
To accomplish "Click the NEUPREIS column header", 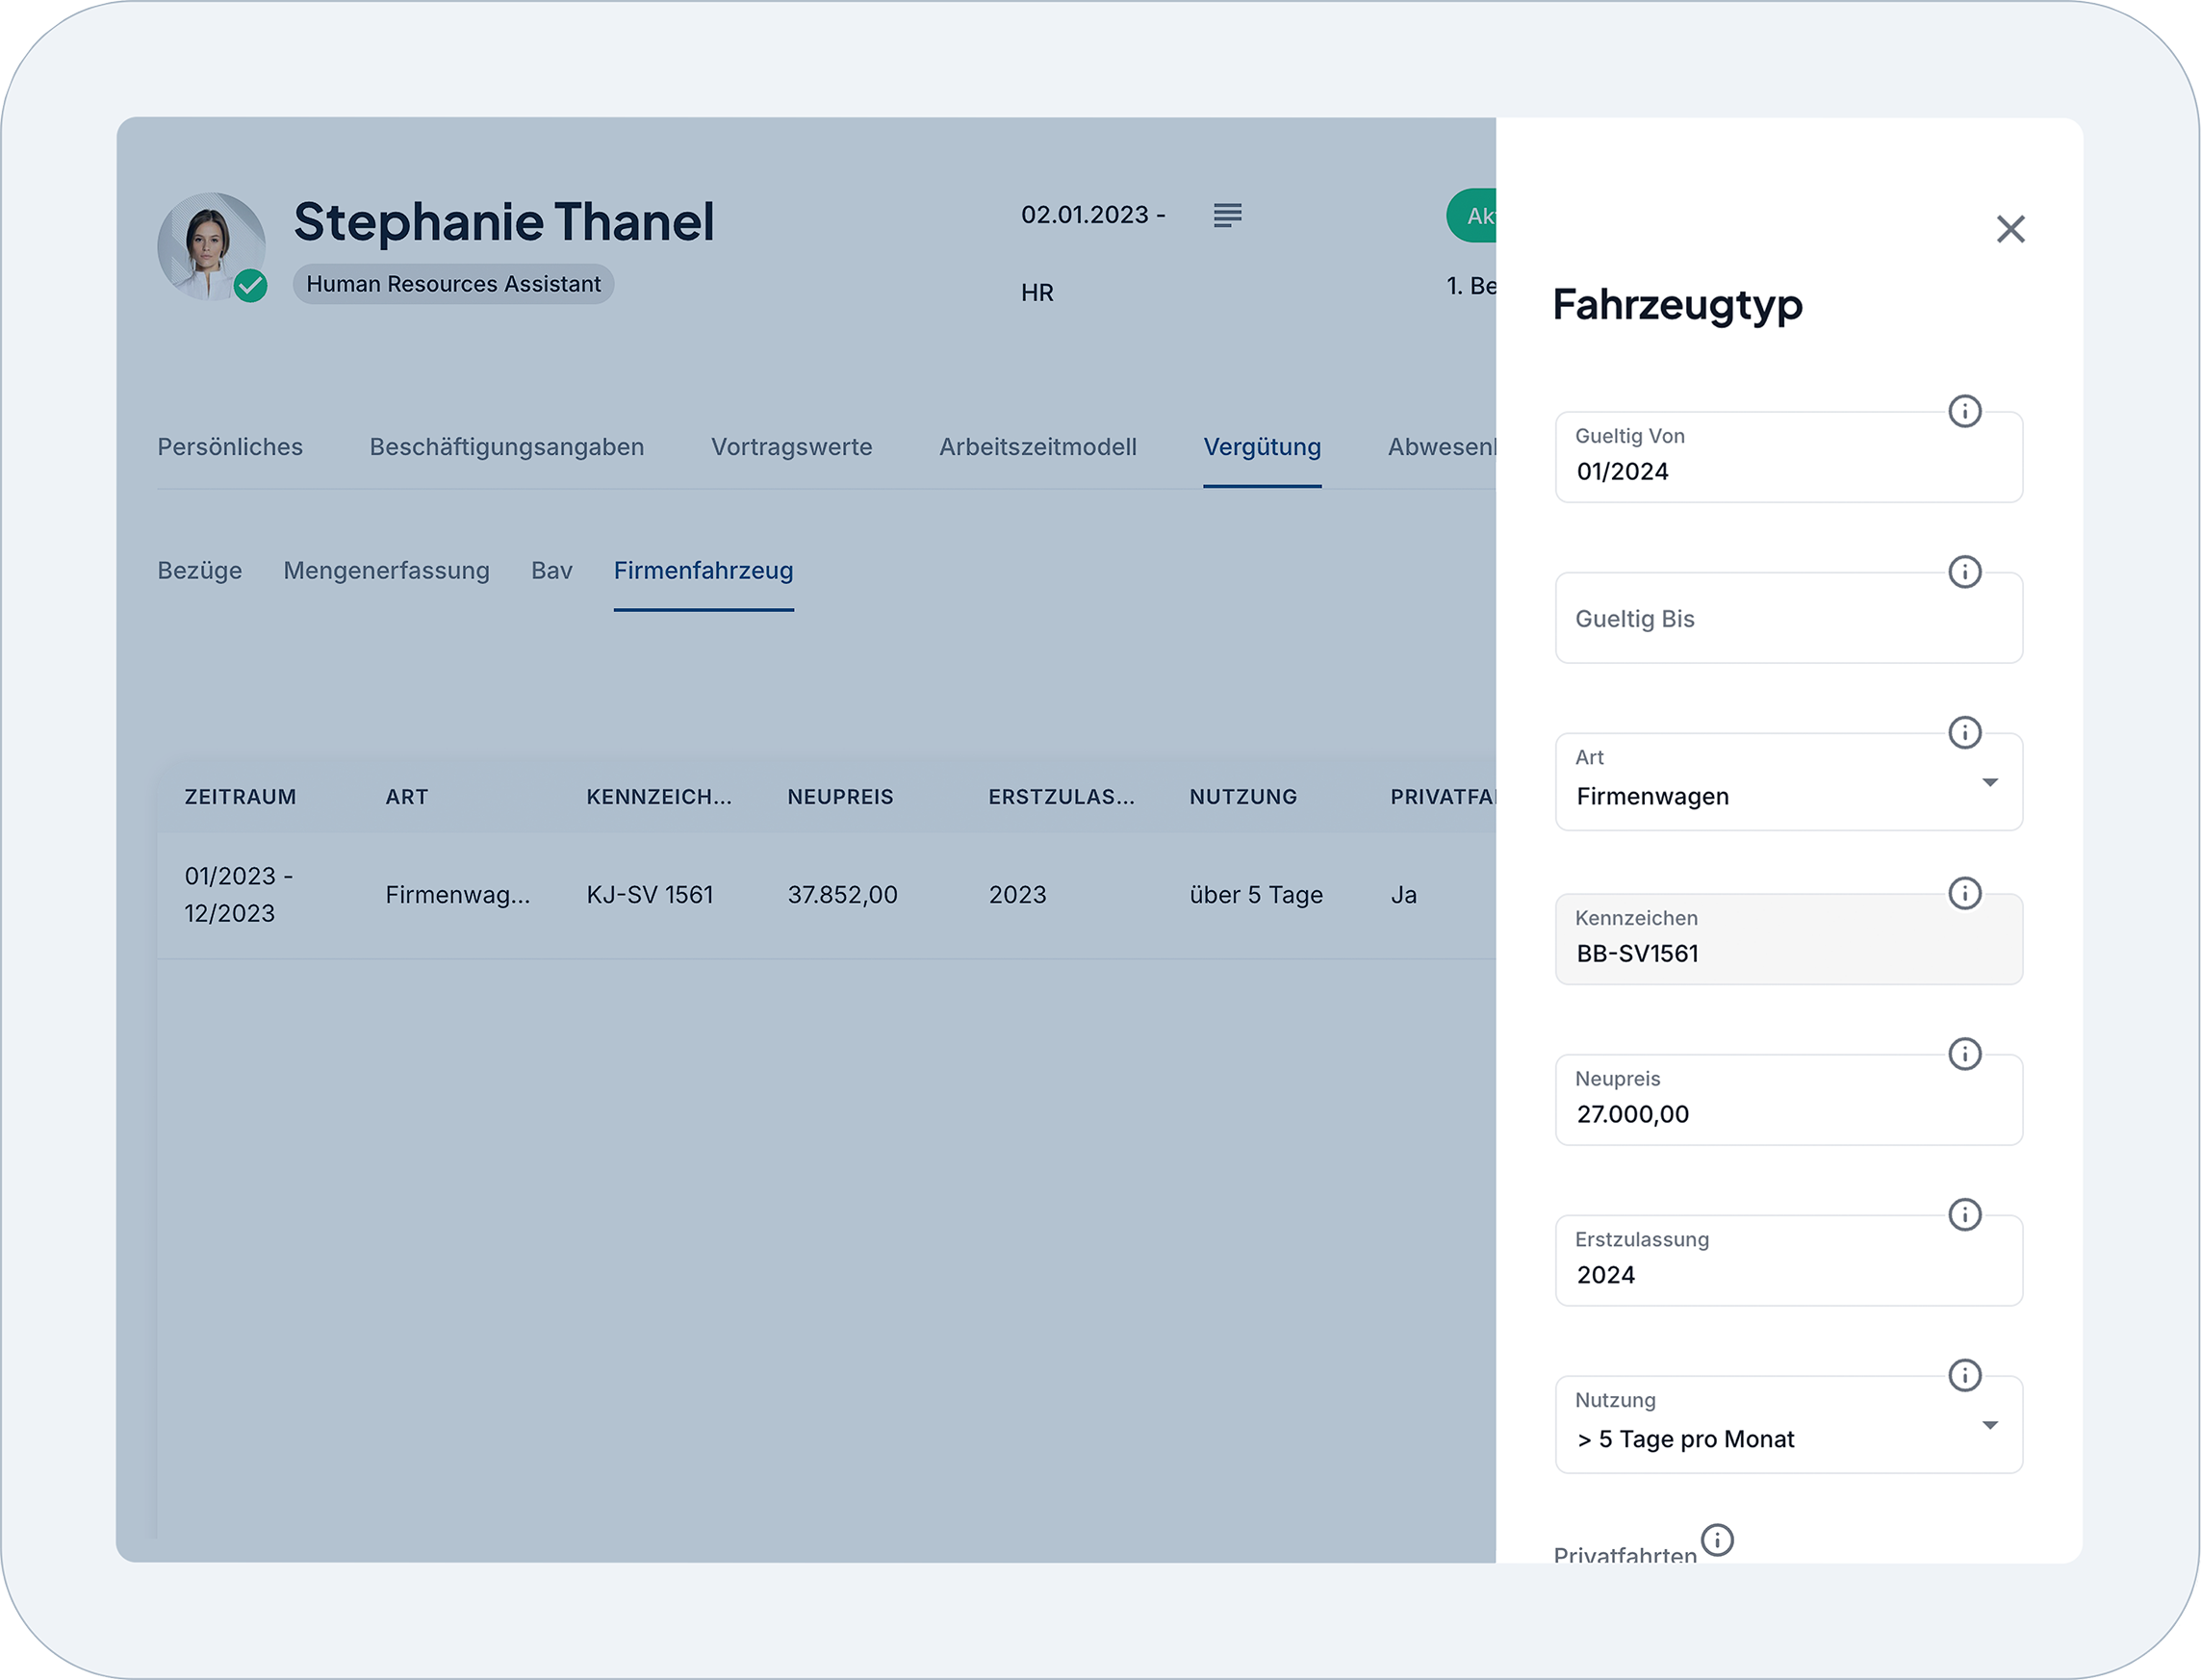I will [x=840, y=797].
